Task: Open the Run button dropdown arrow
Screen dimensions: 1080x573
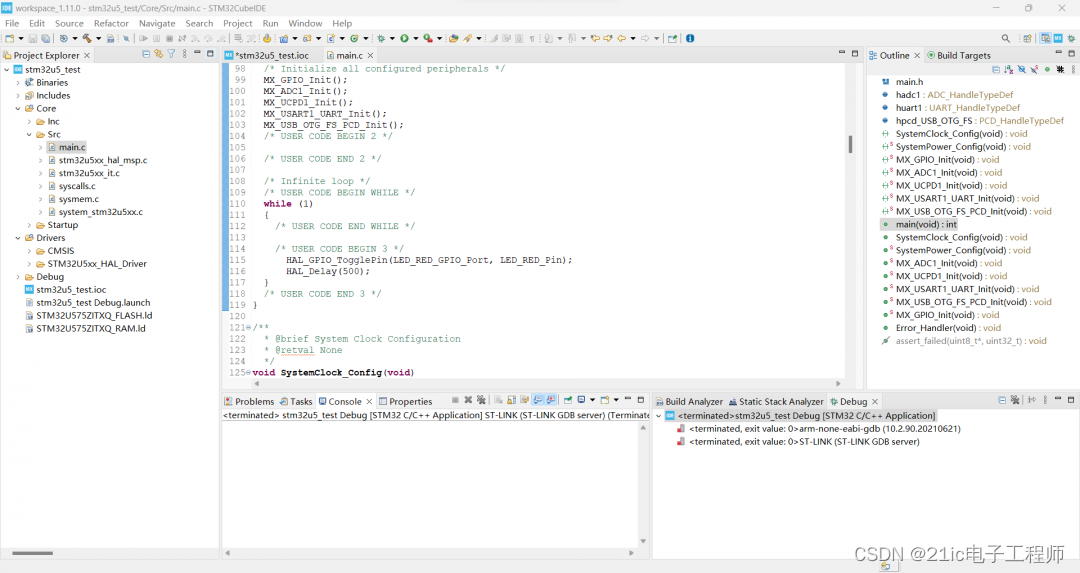Action: tap(415, 39)
